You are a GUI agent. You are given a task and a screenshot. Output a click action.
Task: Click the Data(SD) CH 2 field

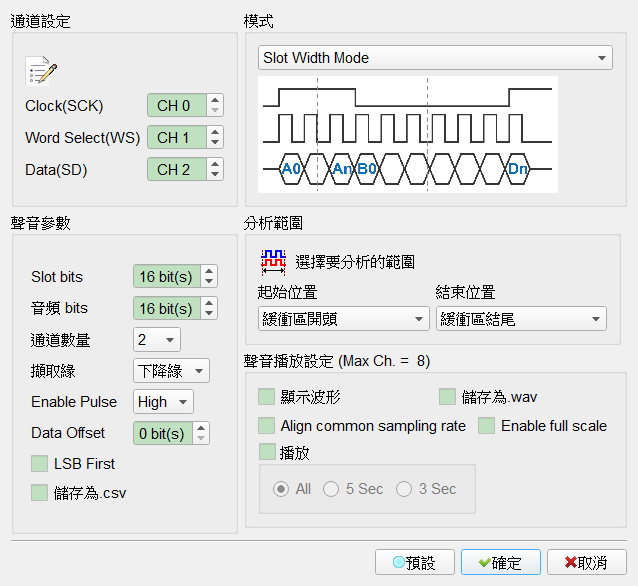click(177, 169)
